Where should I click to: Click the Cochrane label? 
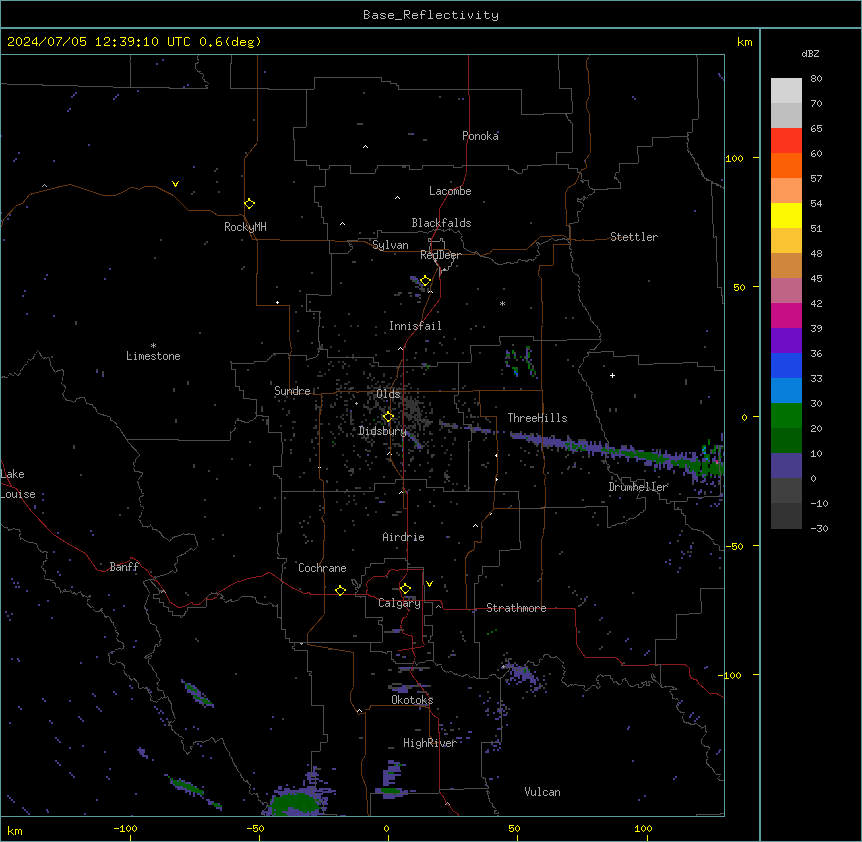pyautogui.click(x=322, y=568)
